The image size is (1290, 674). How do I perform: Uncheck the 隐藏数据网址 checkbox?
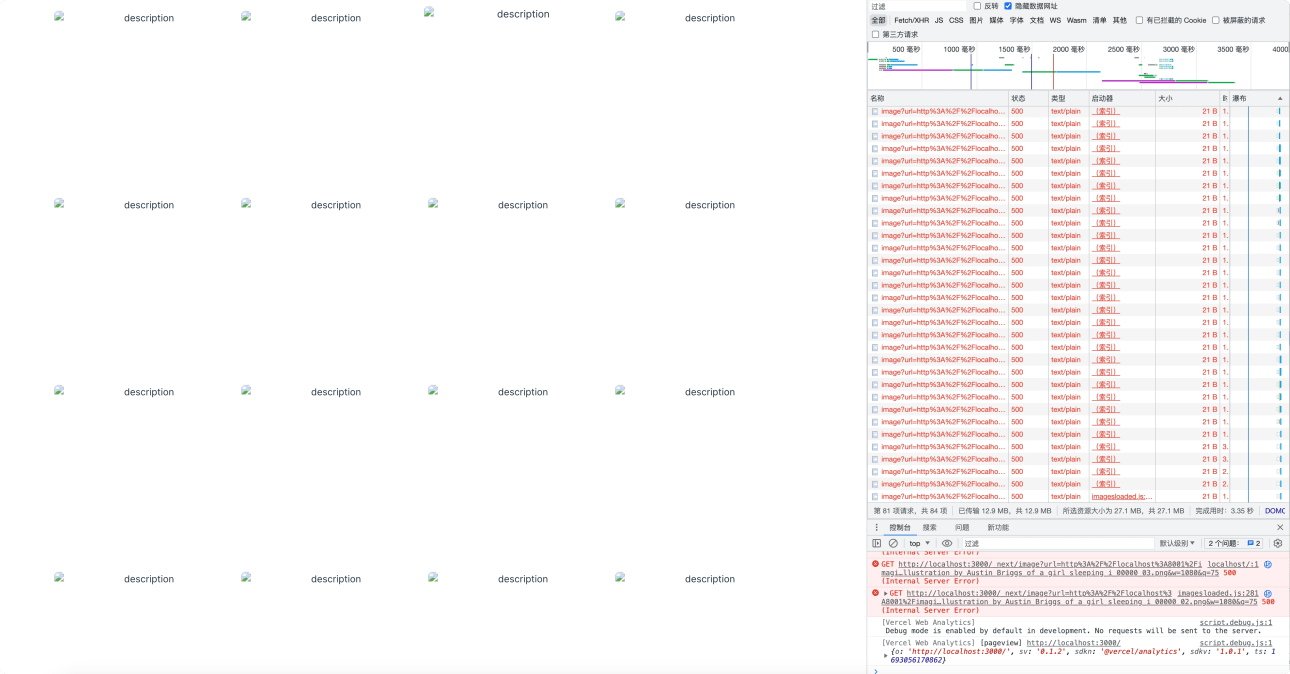click(1008, 6)
